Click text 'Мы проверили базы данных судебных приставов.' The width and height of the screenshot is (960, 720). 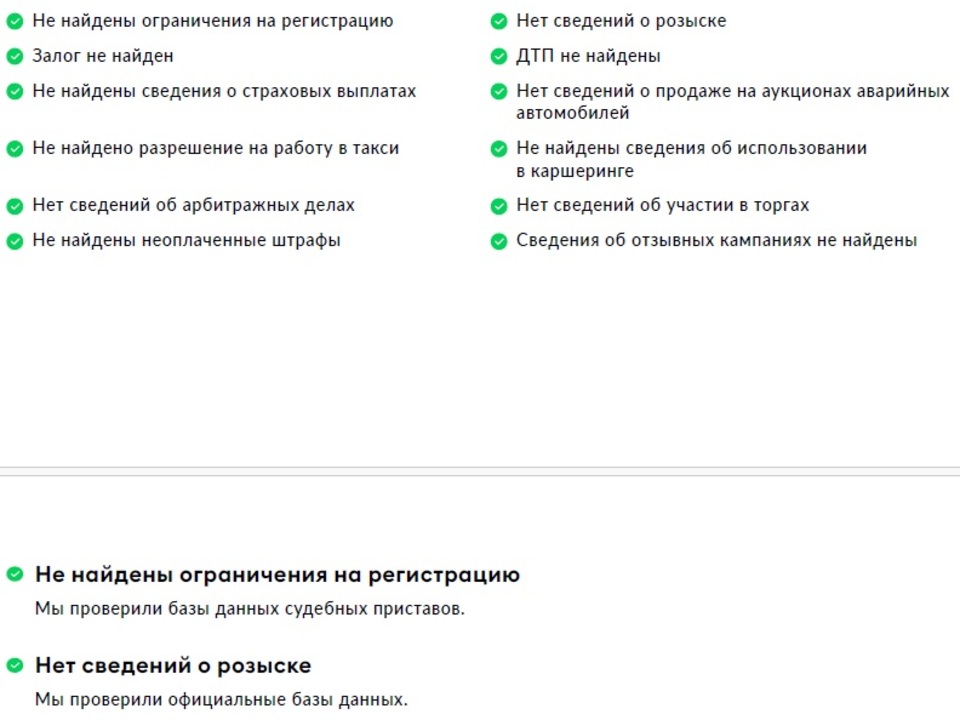(250, 608)
